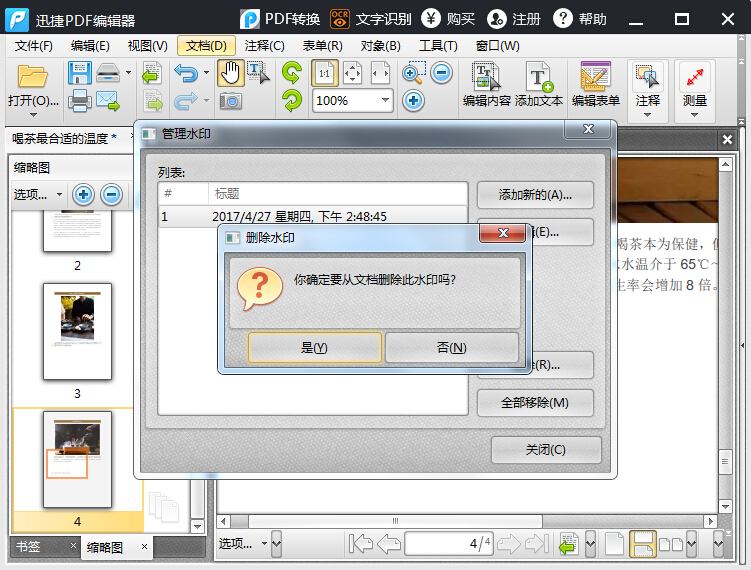Click the Remove All (全部移除) button

click(x=535, y=403)
